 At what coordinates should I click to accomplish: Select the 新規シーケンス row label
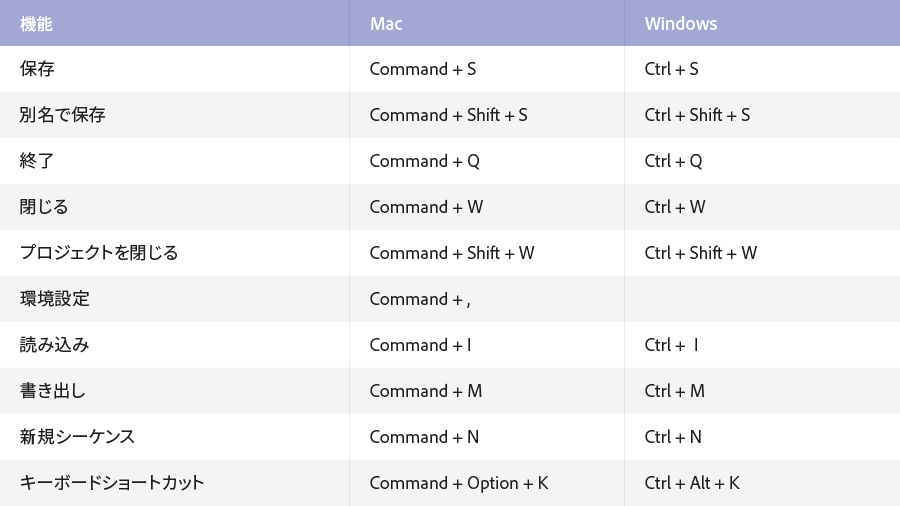[x=77, y=437]
